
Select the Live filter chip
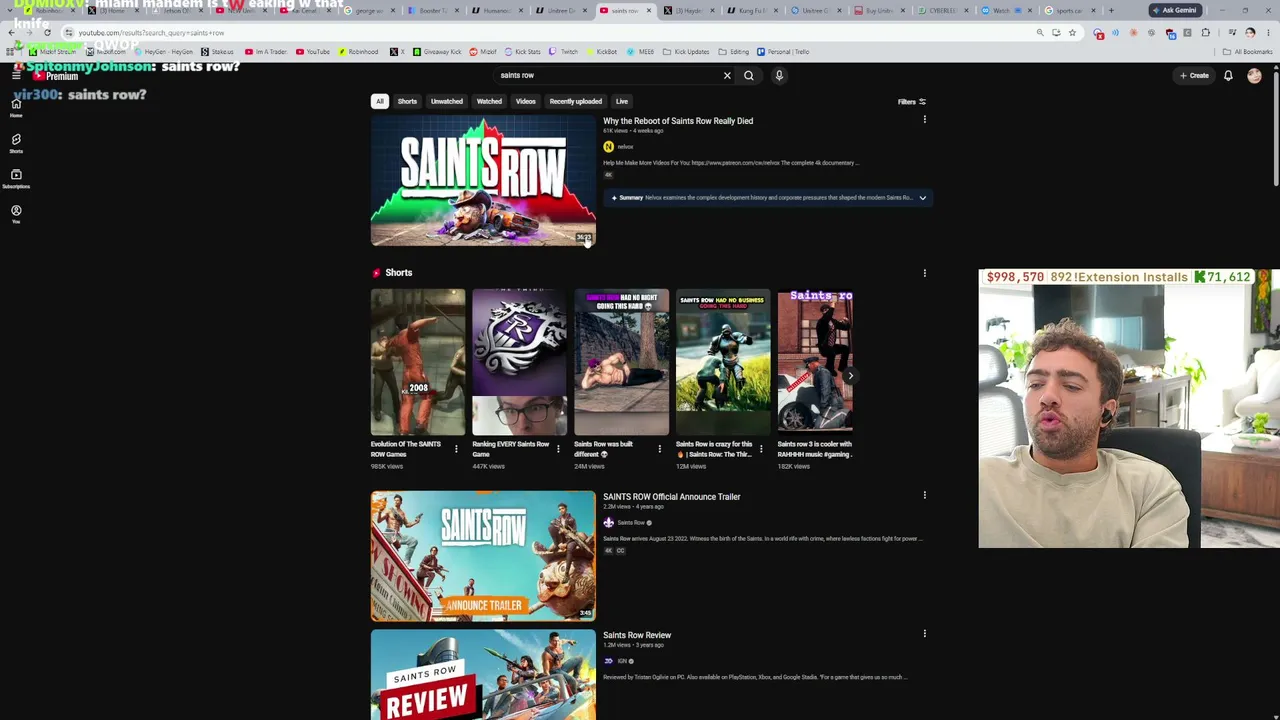pyautogui.click(x=622, y=101)
